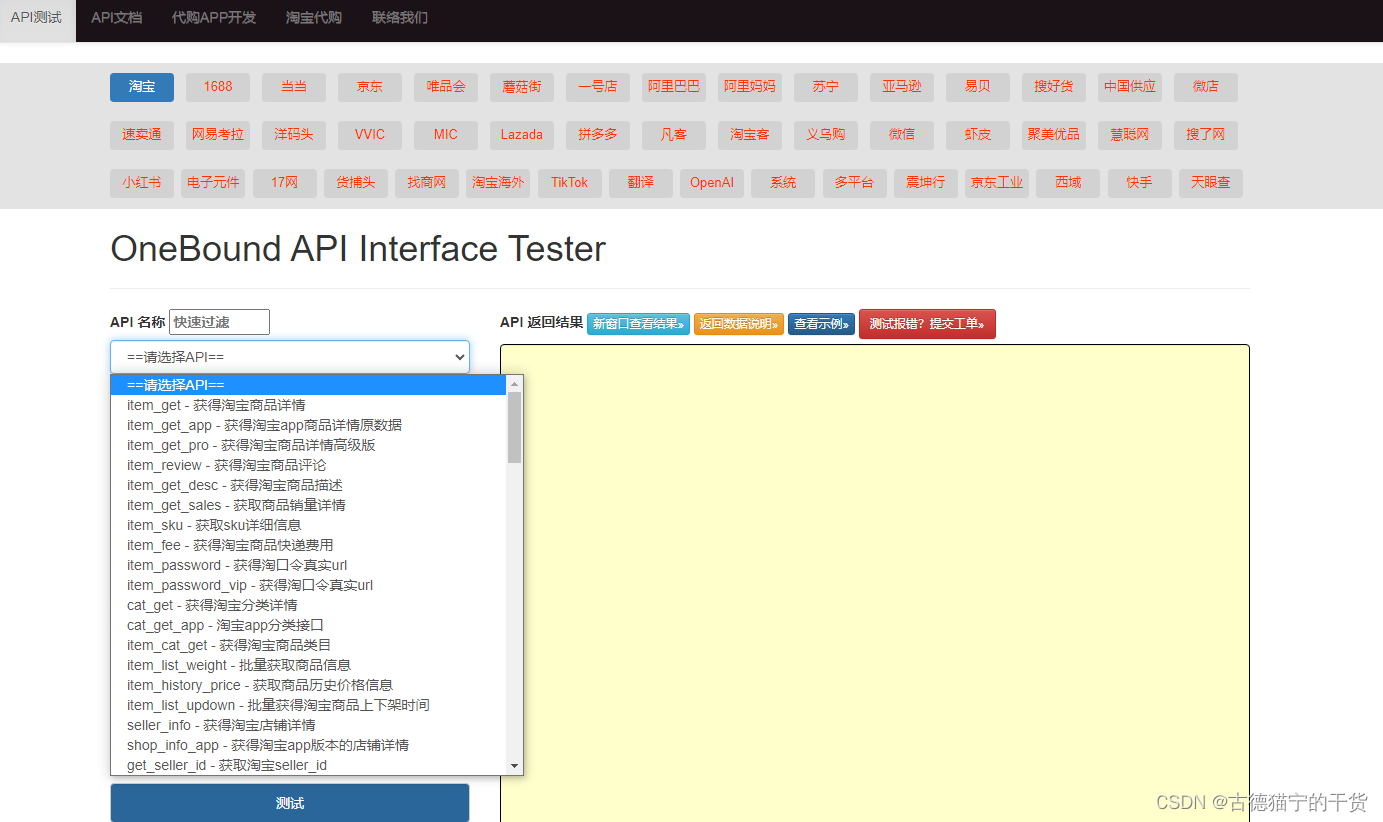The height and width of the screenshot is (822, 1383).
Task: Click dropdown list scroll-down arrow
Action: pos(514,766)
